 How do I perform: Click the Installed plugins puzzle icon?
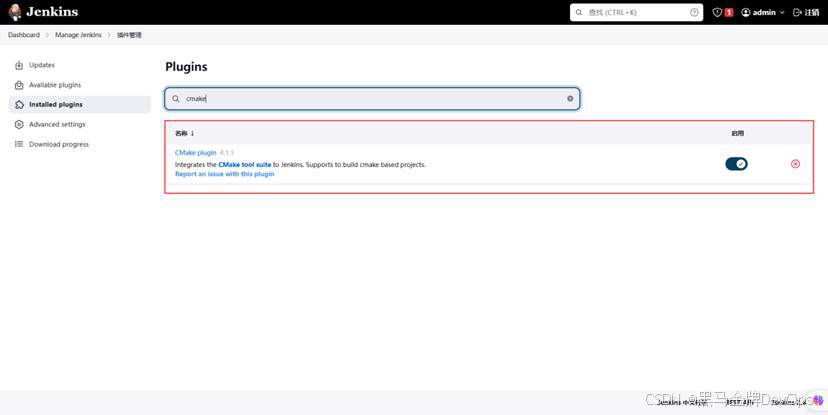point(19,105)
